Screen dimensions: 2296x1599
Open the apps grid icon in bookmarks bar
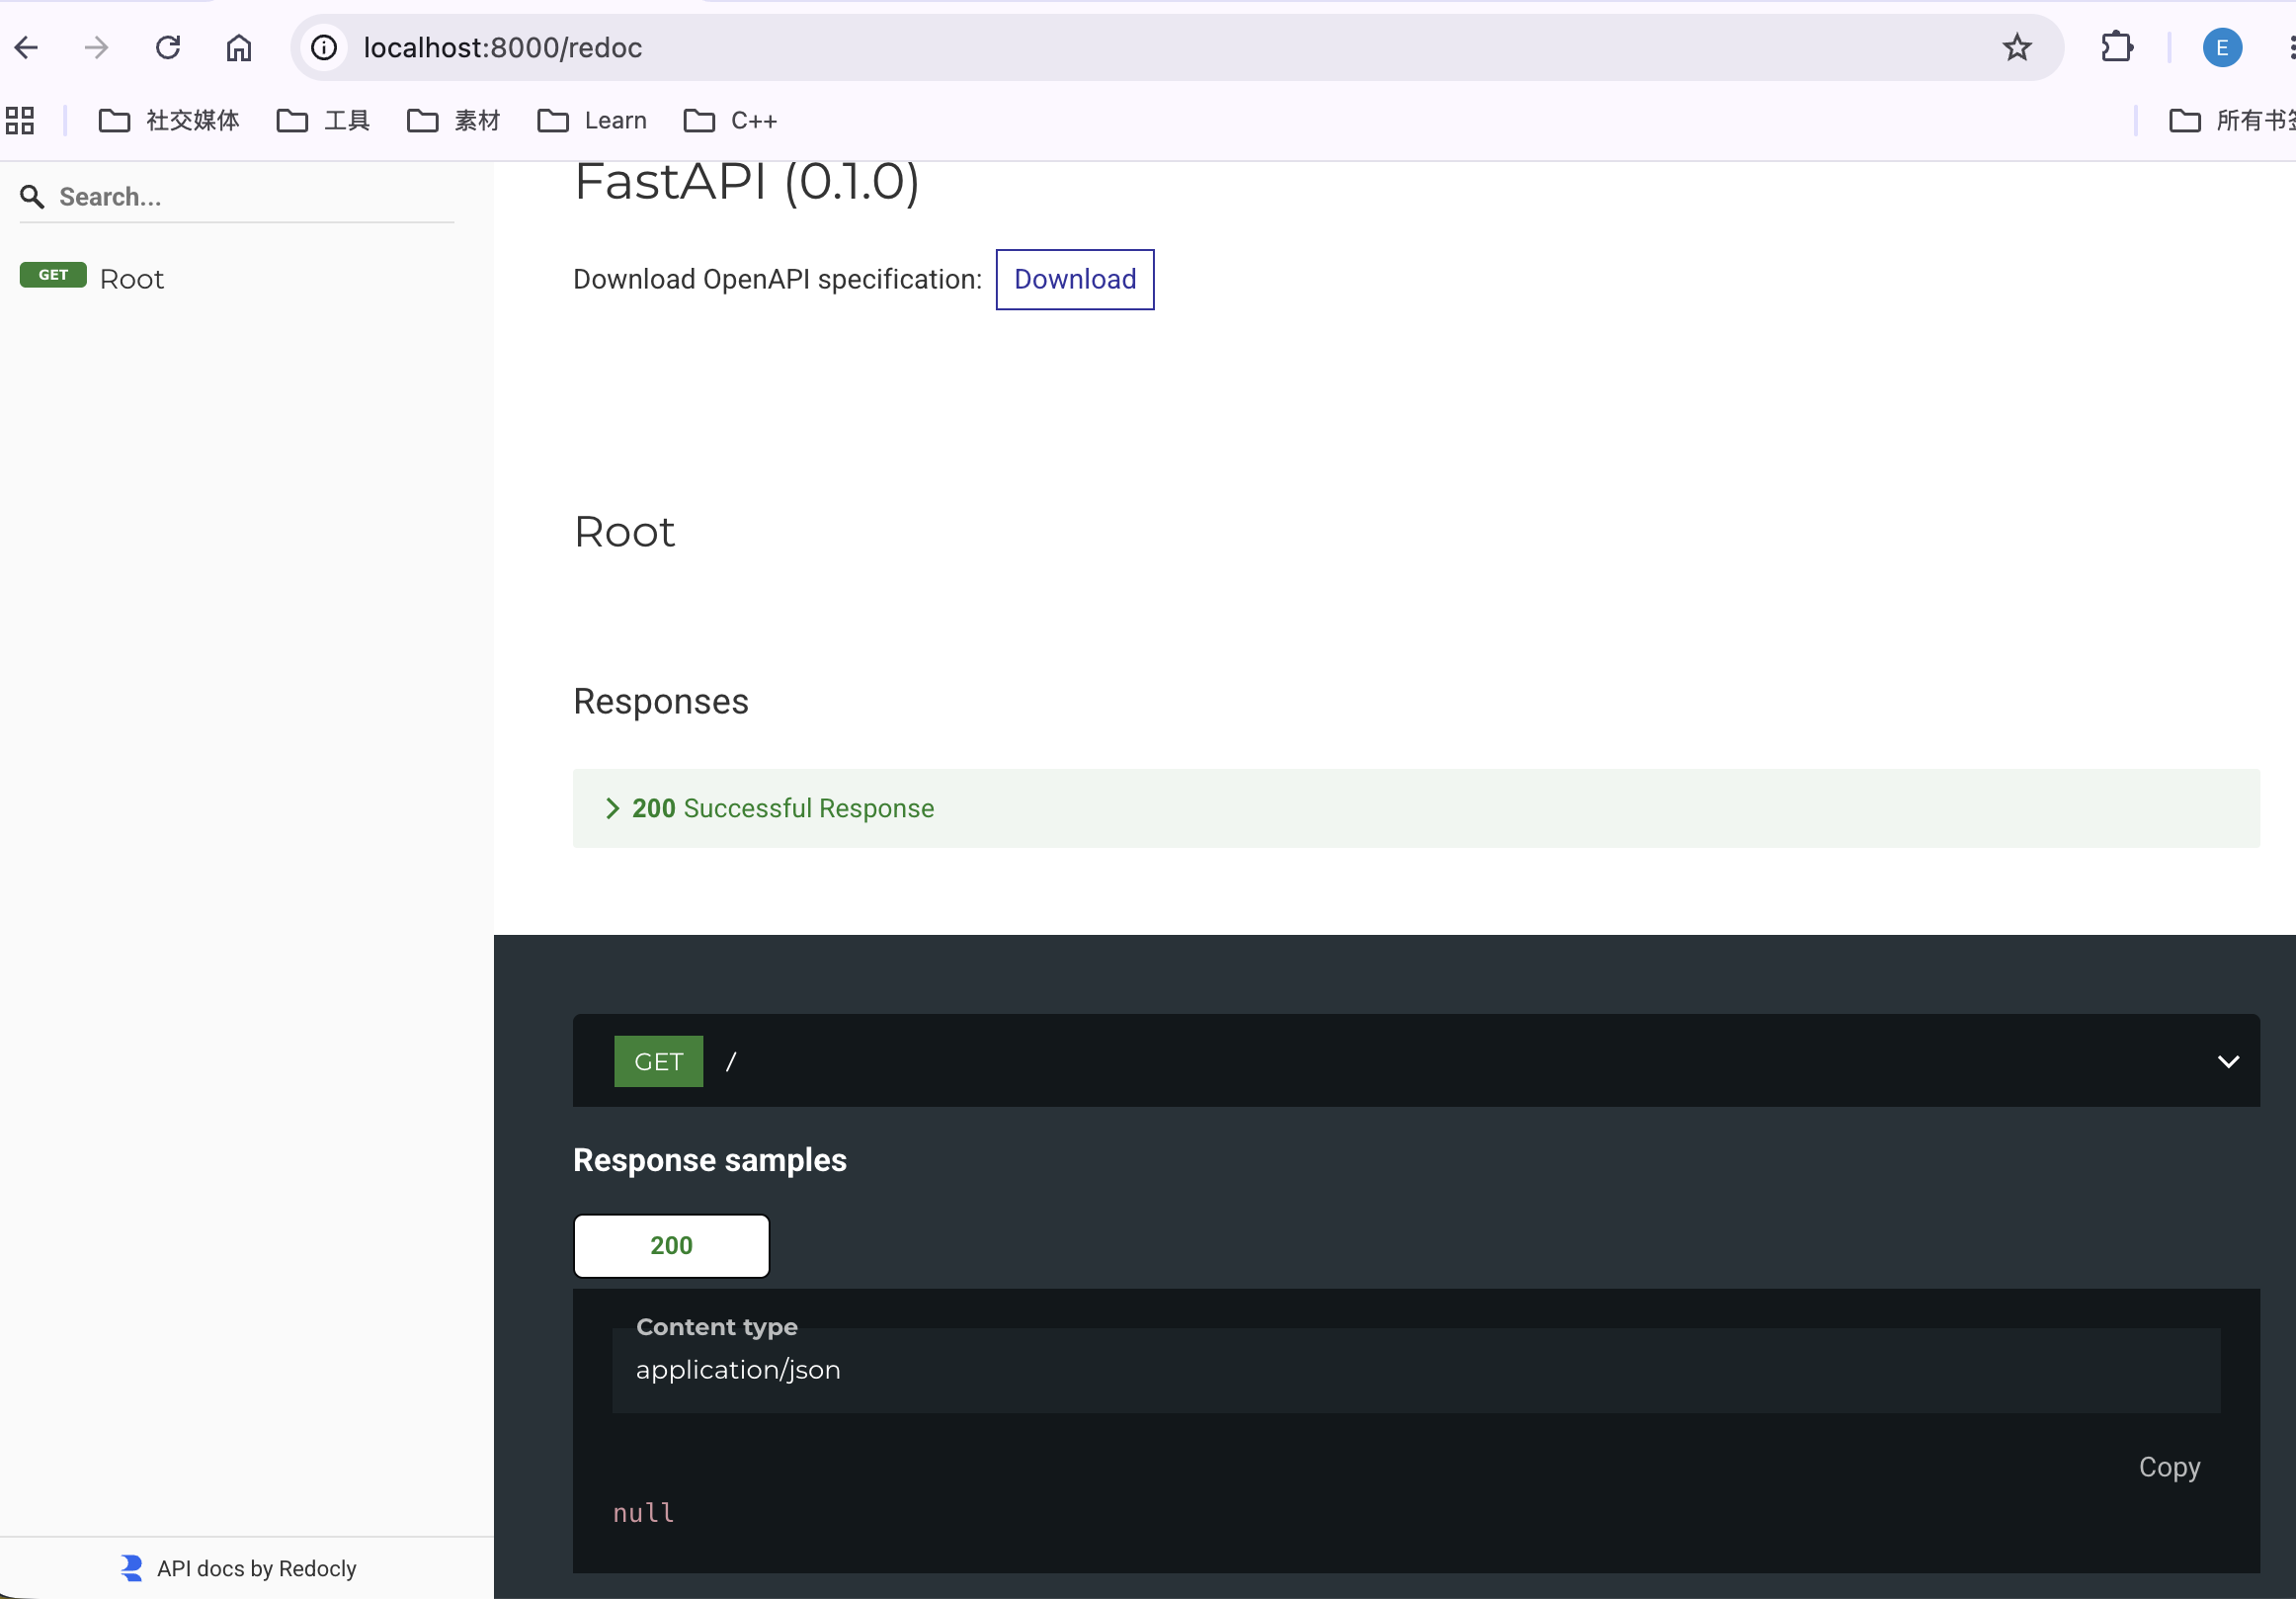(20, 120)
